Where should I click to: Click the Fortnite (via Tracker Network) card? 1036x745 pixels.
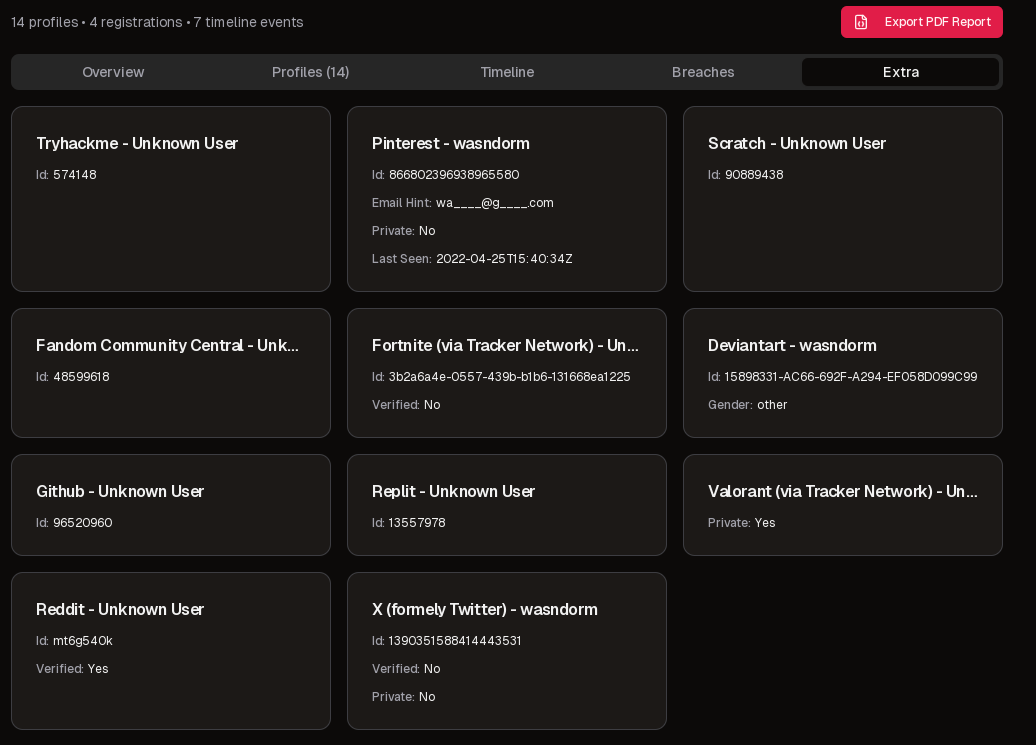pyautogui.click(x=506, y=373)
